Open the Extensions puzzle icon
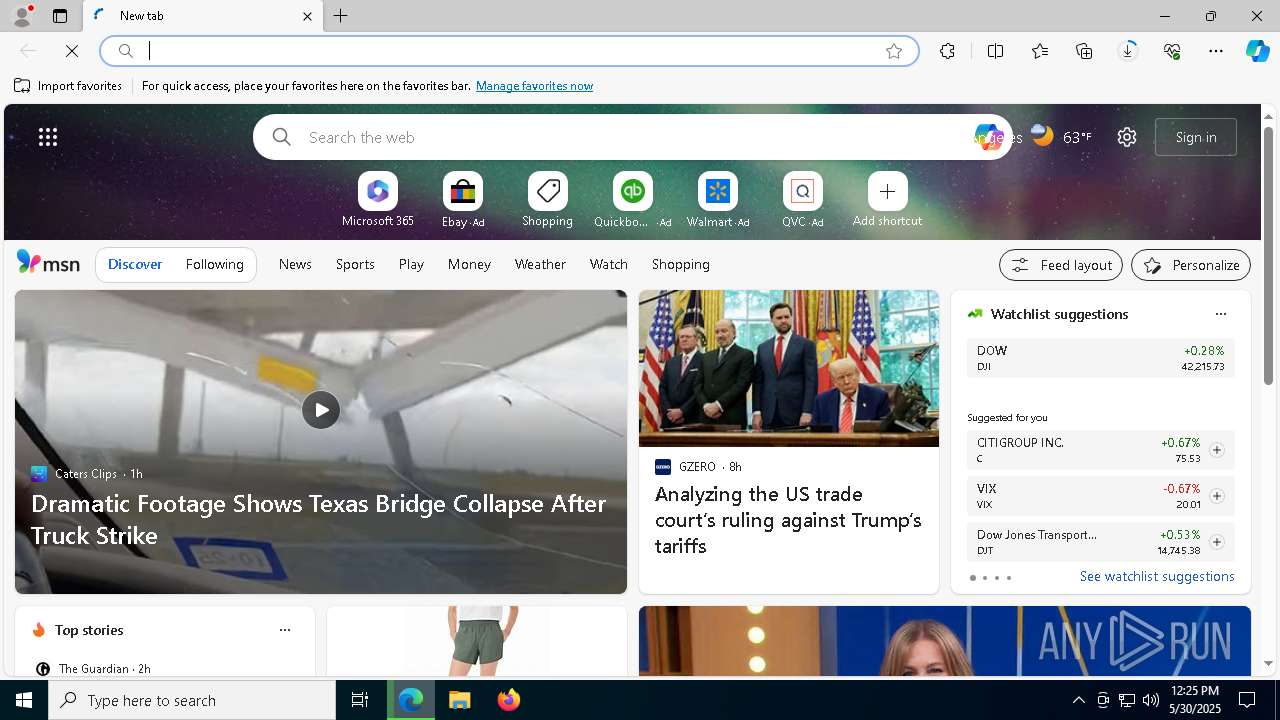 click(x=947, y=51)
